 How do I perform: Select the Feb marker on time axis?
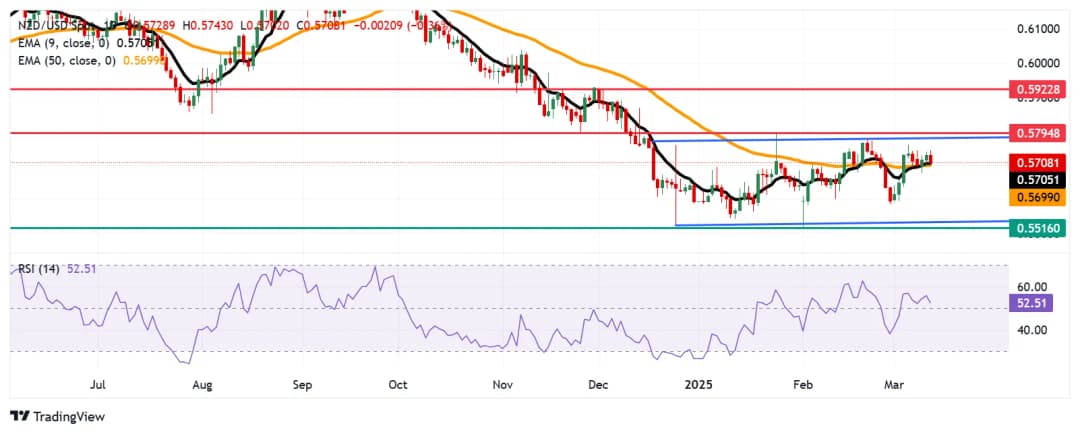pyautogui.click(x=802, y=383)
